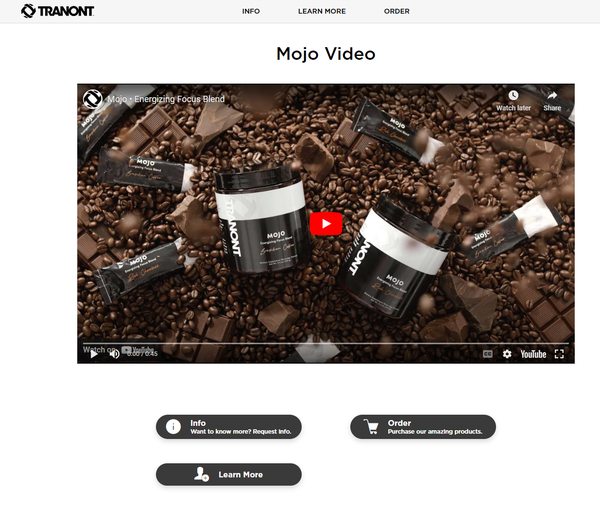Play video with red YouTube play button

point(326,224)
